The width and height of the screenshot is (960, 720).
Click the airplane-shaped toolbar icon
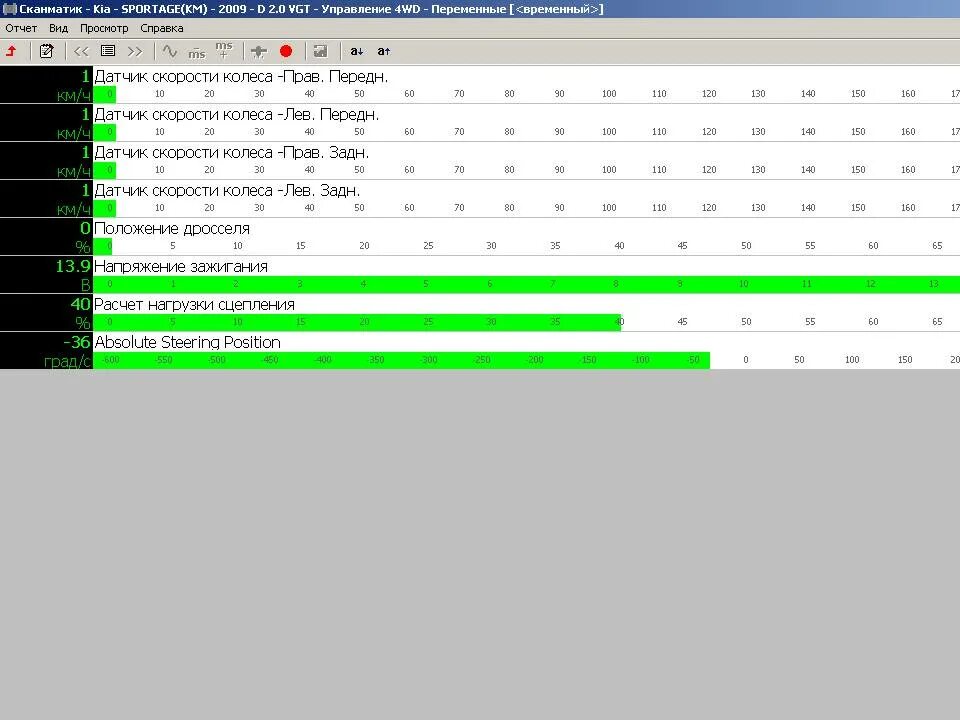coord(259,52)
